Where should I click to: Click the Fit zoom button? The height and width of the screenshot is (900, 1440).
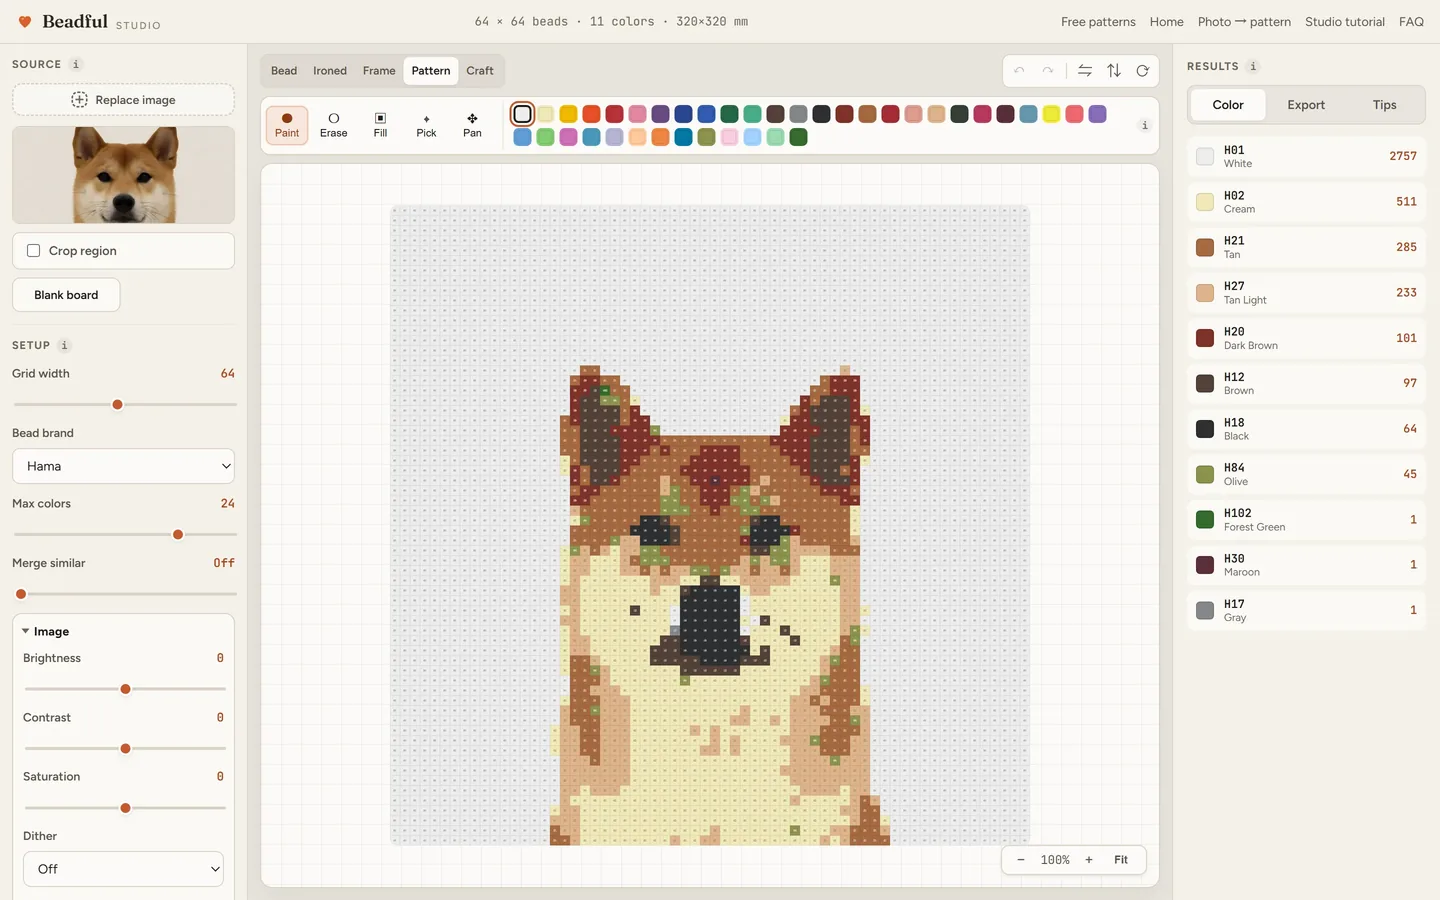[1121, 860]
